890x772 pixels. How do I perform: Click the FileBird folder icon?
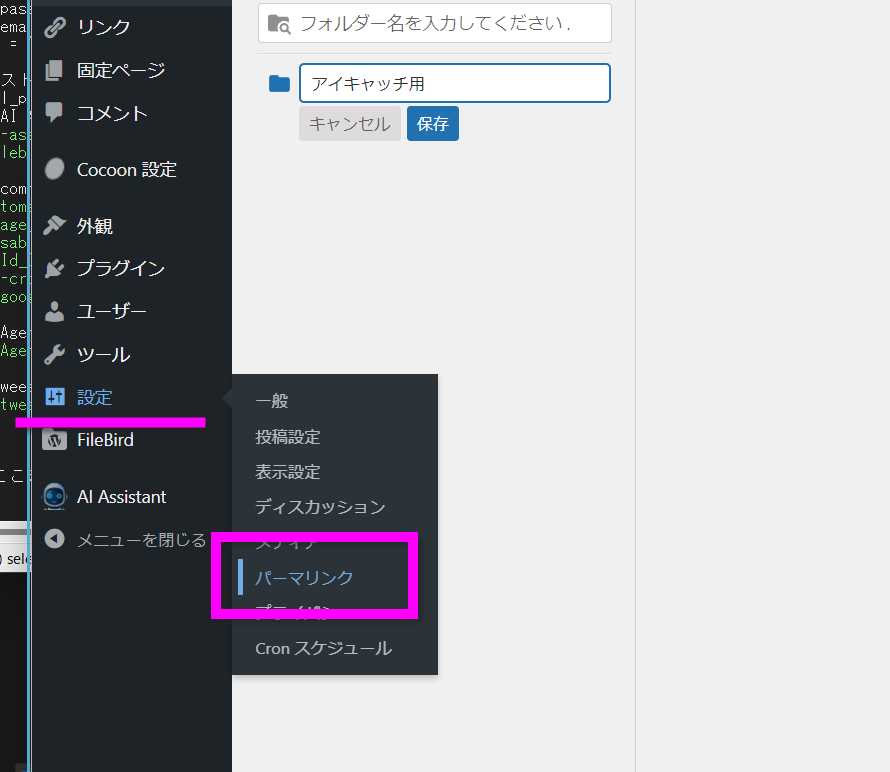[x=55, y=440]
